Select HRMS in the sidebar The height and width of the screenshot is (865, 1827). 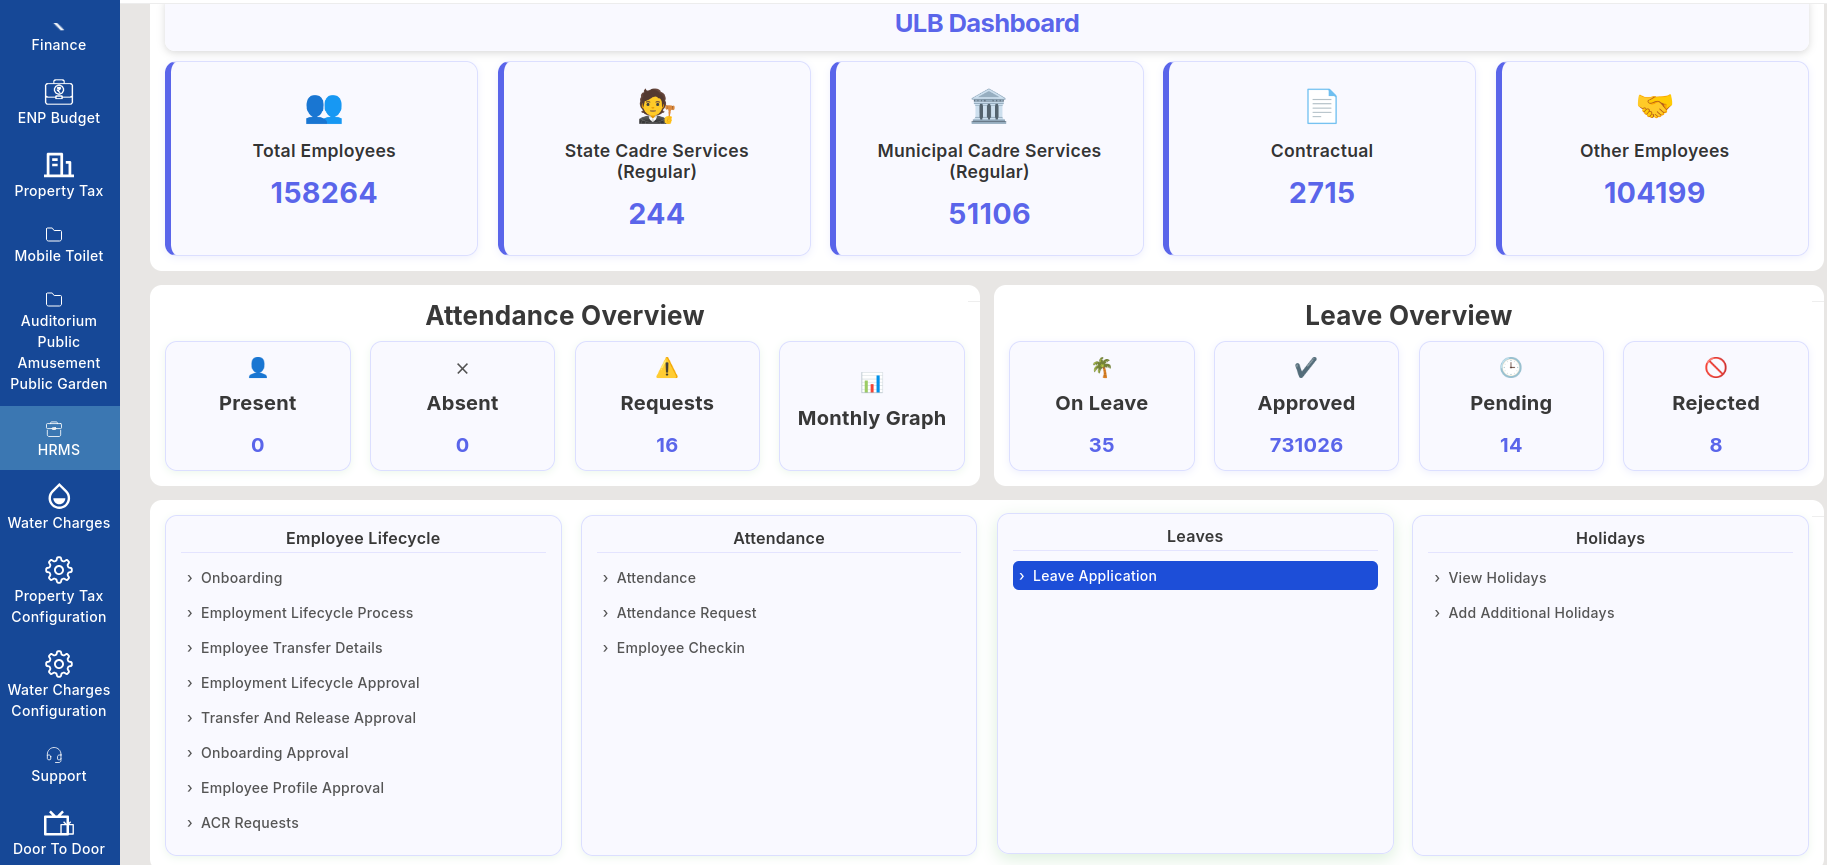tap(59, 439)
